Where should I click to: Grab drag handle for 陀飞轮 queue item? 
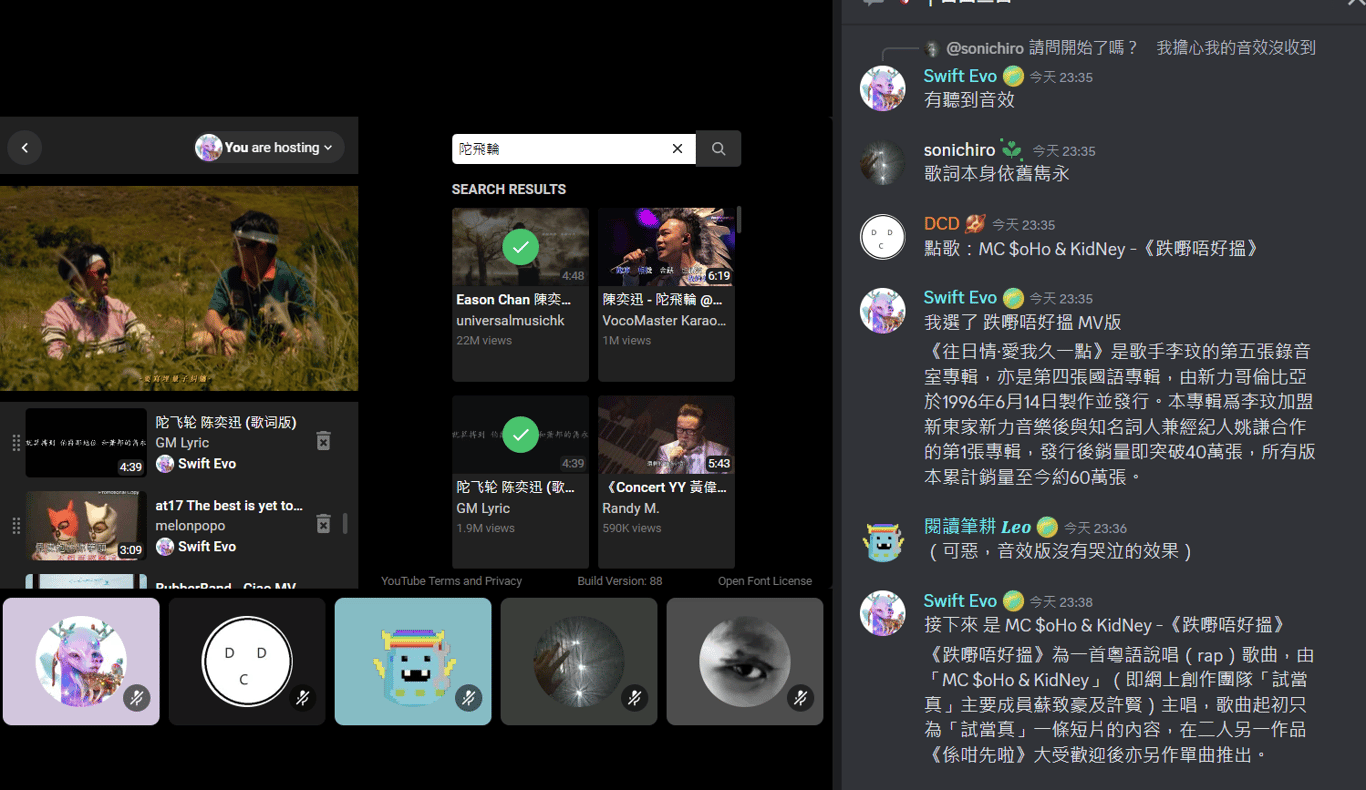pyautogui.click(x=15, y=443)
